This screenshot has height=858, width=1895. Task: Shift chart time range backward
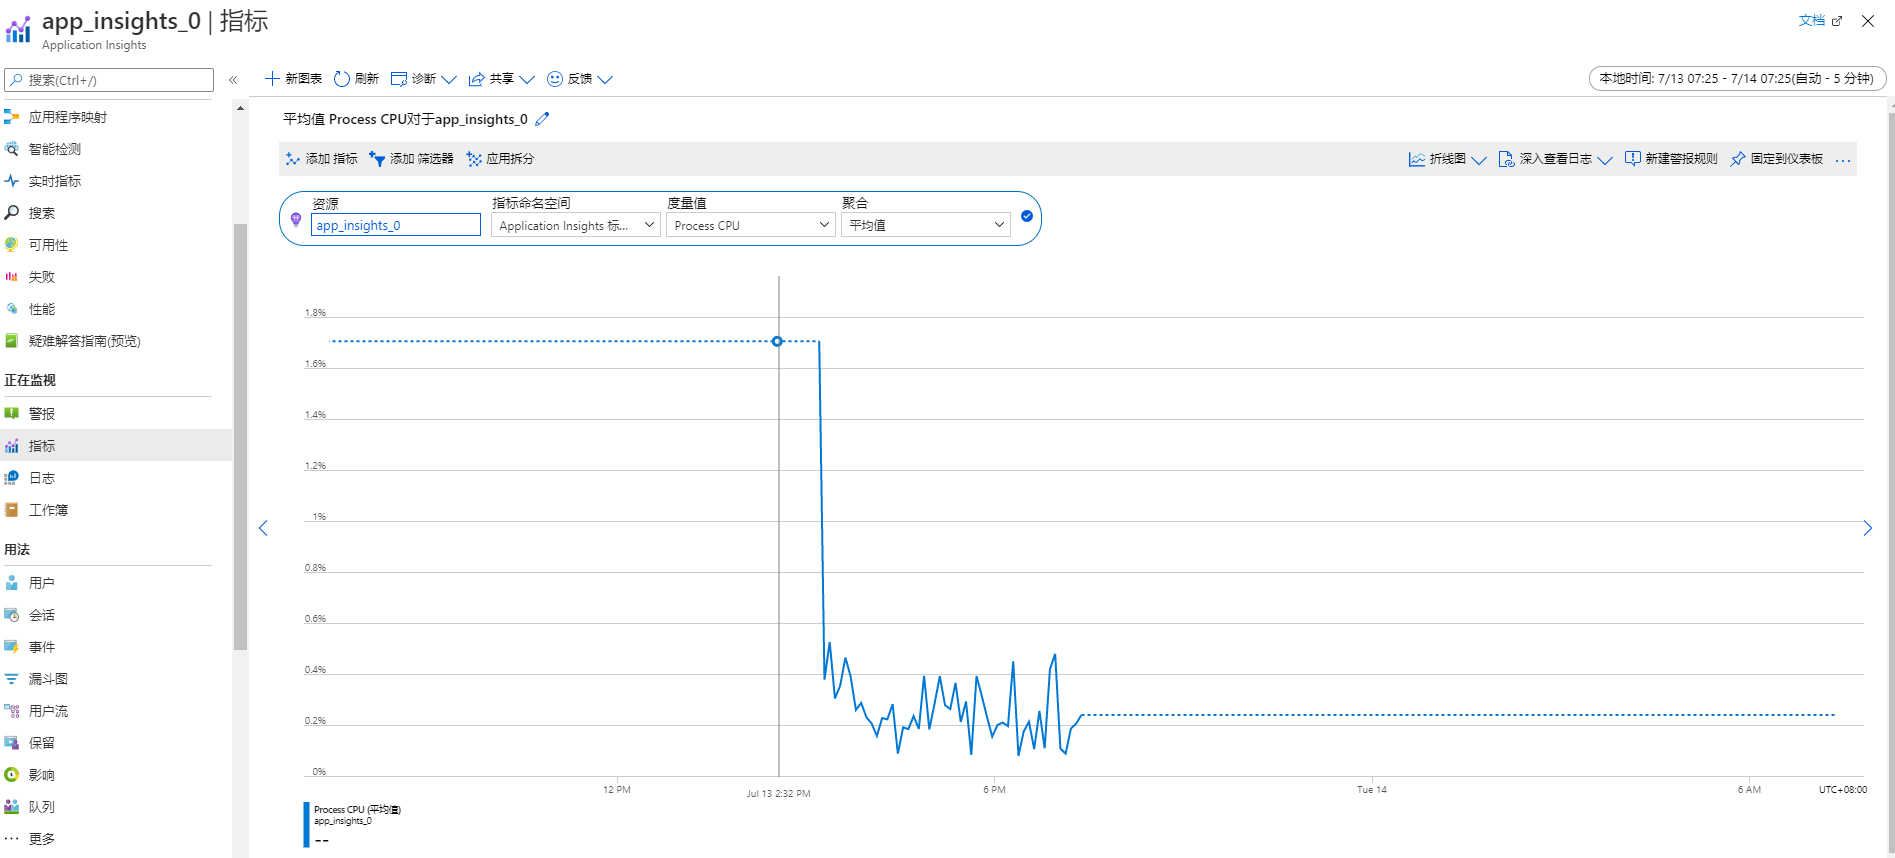point(264,528)
